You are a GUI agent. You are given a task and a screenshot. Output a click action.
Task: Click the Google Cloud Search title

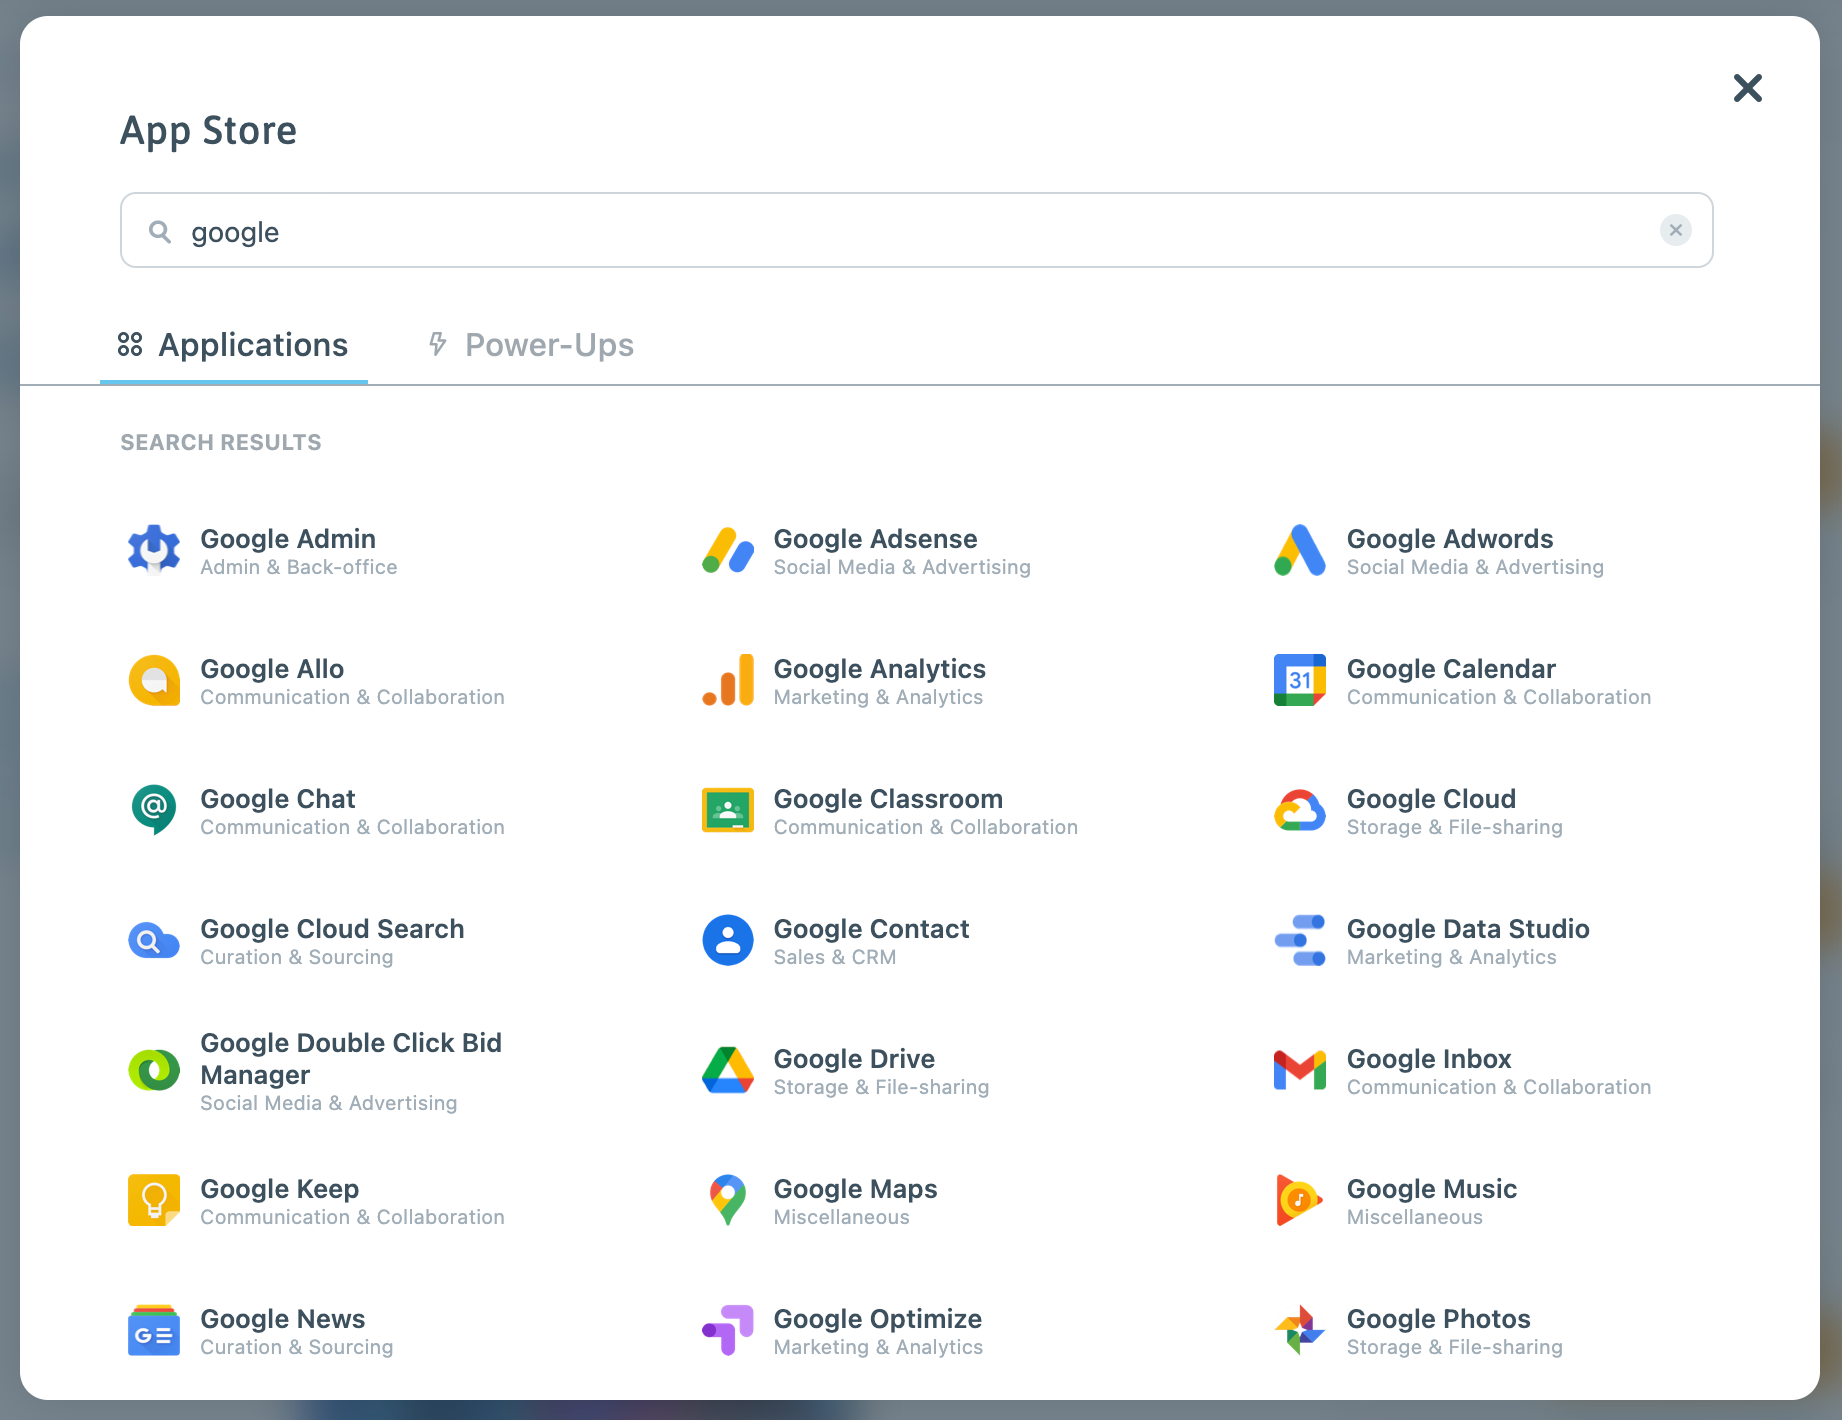tap(332, 929)
